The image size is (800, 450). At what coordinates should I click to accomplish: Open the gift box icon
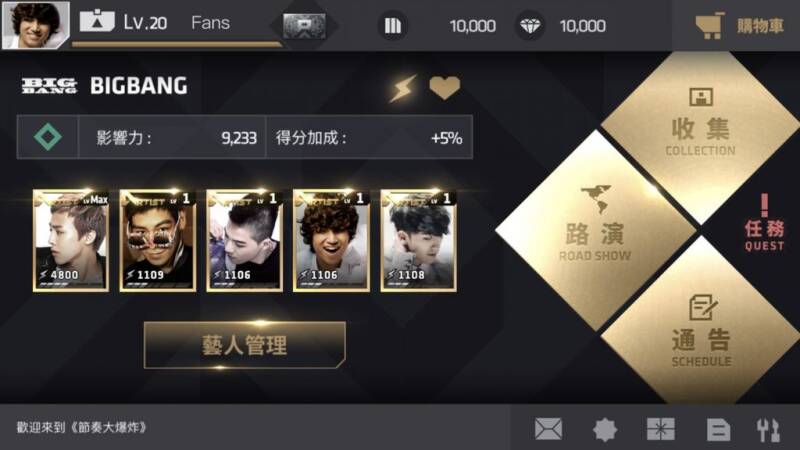(661, 429)
